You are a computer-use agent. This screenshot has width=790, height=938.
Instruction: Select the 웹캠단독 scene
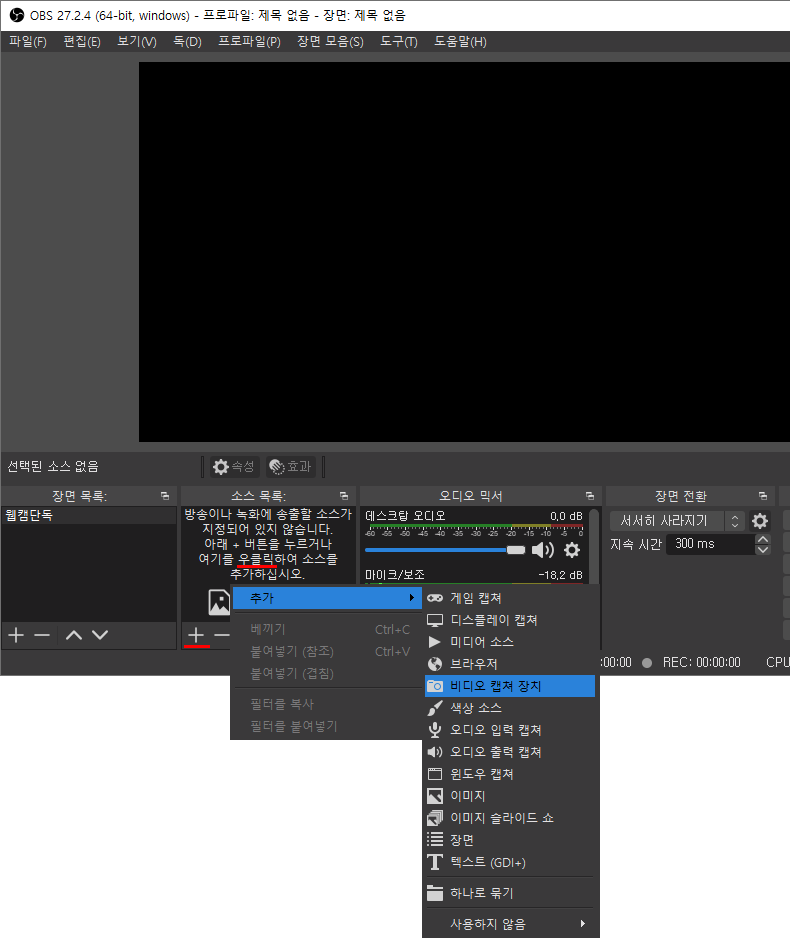pyautogui.click(x=89, y=516)
